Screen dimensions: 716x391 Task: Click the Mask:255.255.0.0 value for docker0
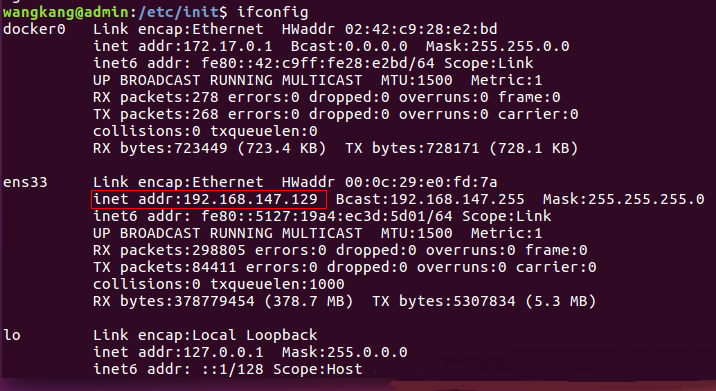tap(498, 46)
